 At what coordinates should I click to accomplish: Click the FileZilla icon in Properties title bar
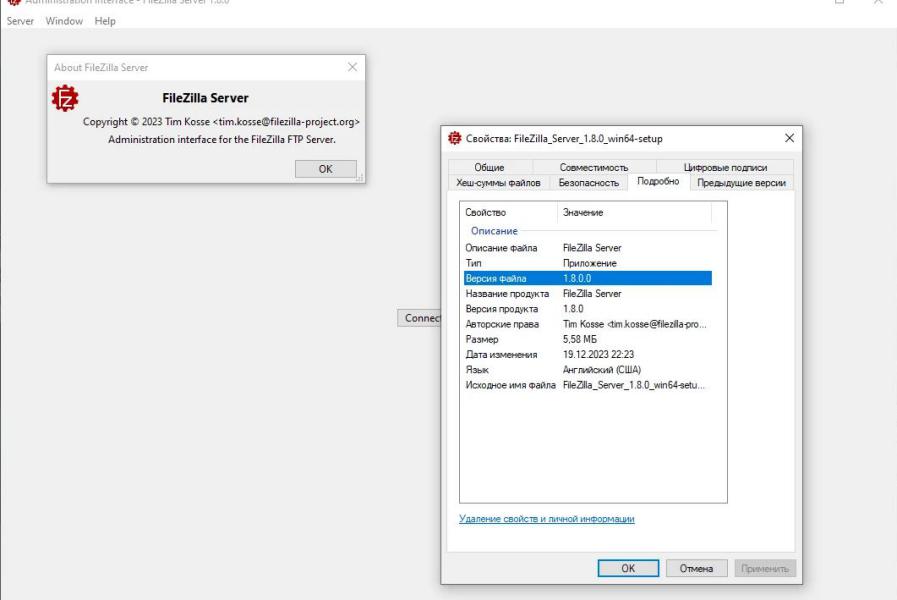coord(455,138)
